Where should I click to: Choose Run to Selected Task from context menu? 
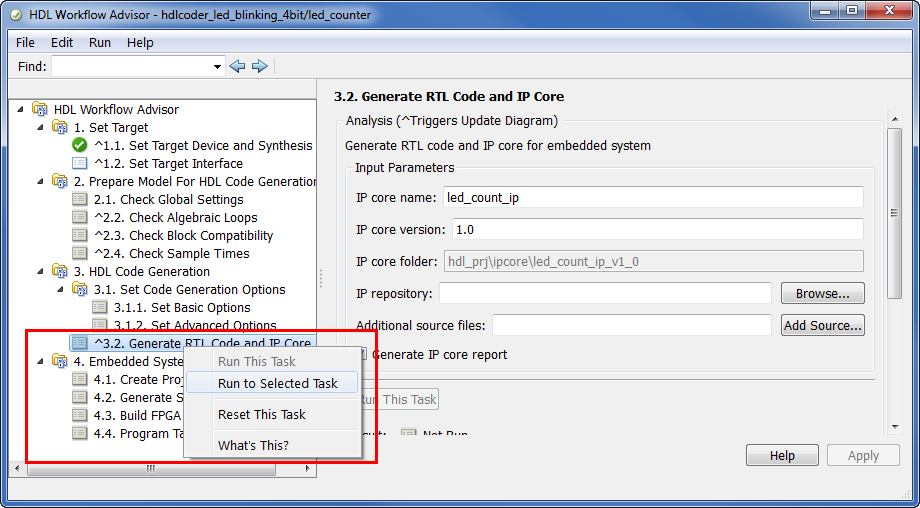277,383
